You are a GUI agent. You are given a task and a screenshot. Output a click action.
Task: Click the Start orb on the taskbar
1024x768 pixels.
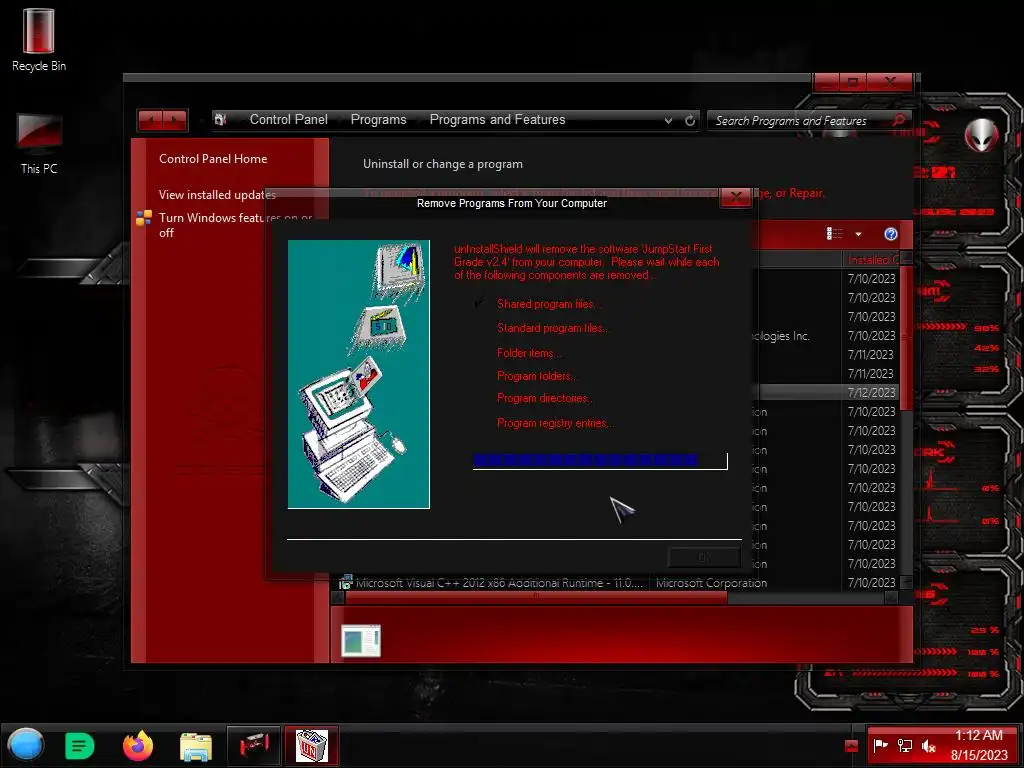tap(26, 745)
